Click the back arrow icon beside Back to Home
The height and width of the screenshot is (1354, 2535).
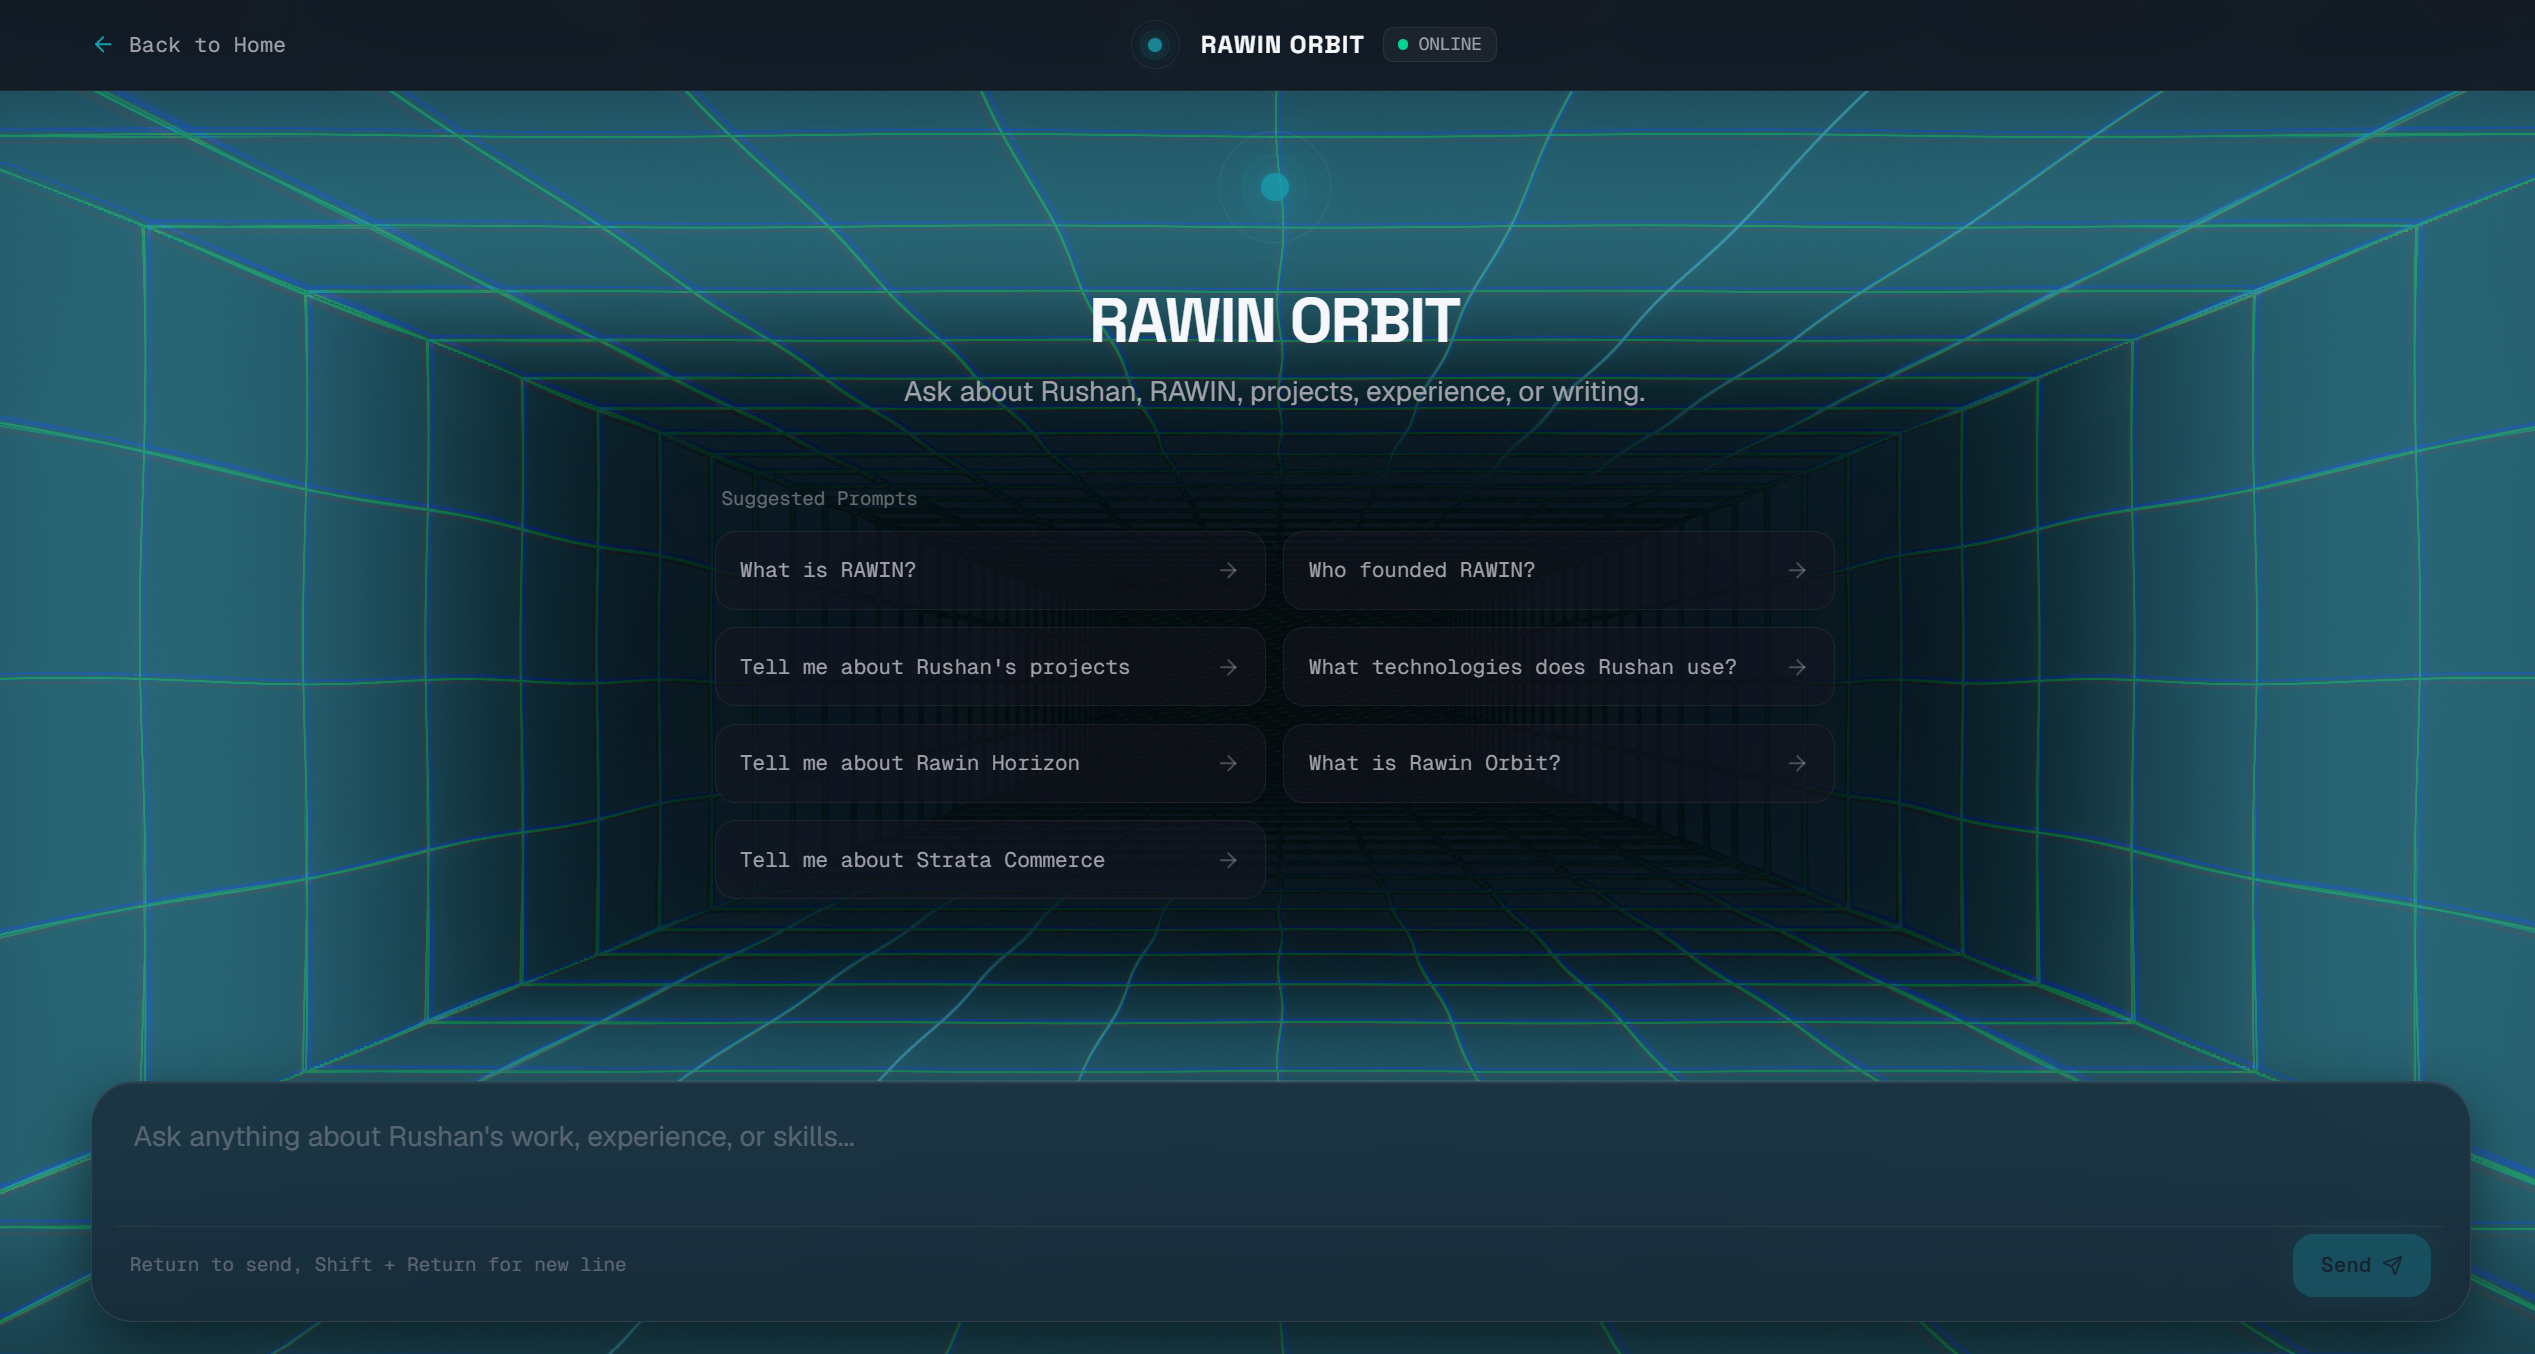coord(103,45)
